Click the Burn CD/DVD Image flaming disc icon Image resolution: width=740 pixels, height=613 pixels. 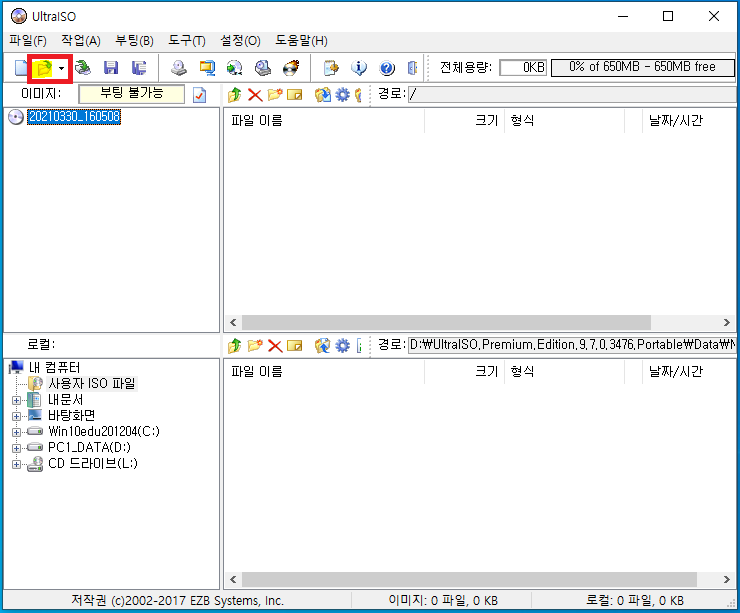(291, 68)
